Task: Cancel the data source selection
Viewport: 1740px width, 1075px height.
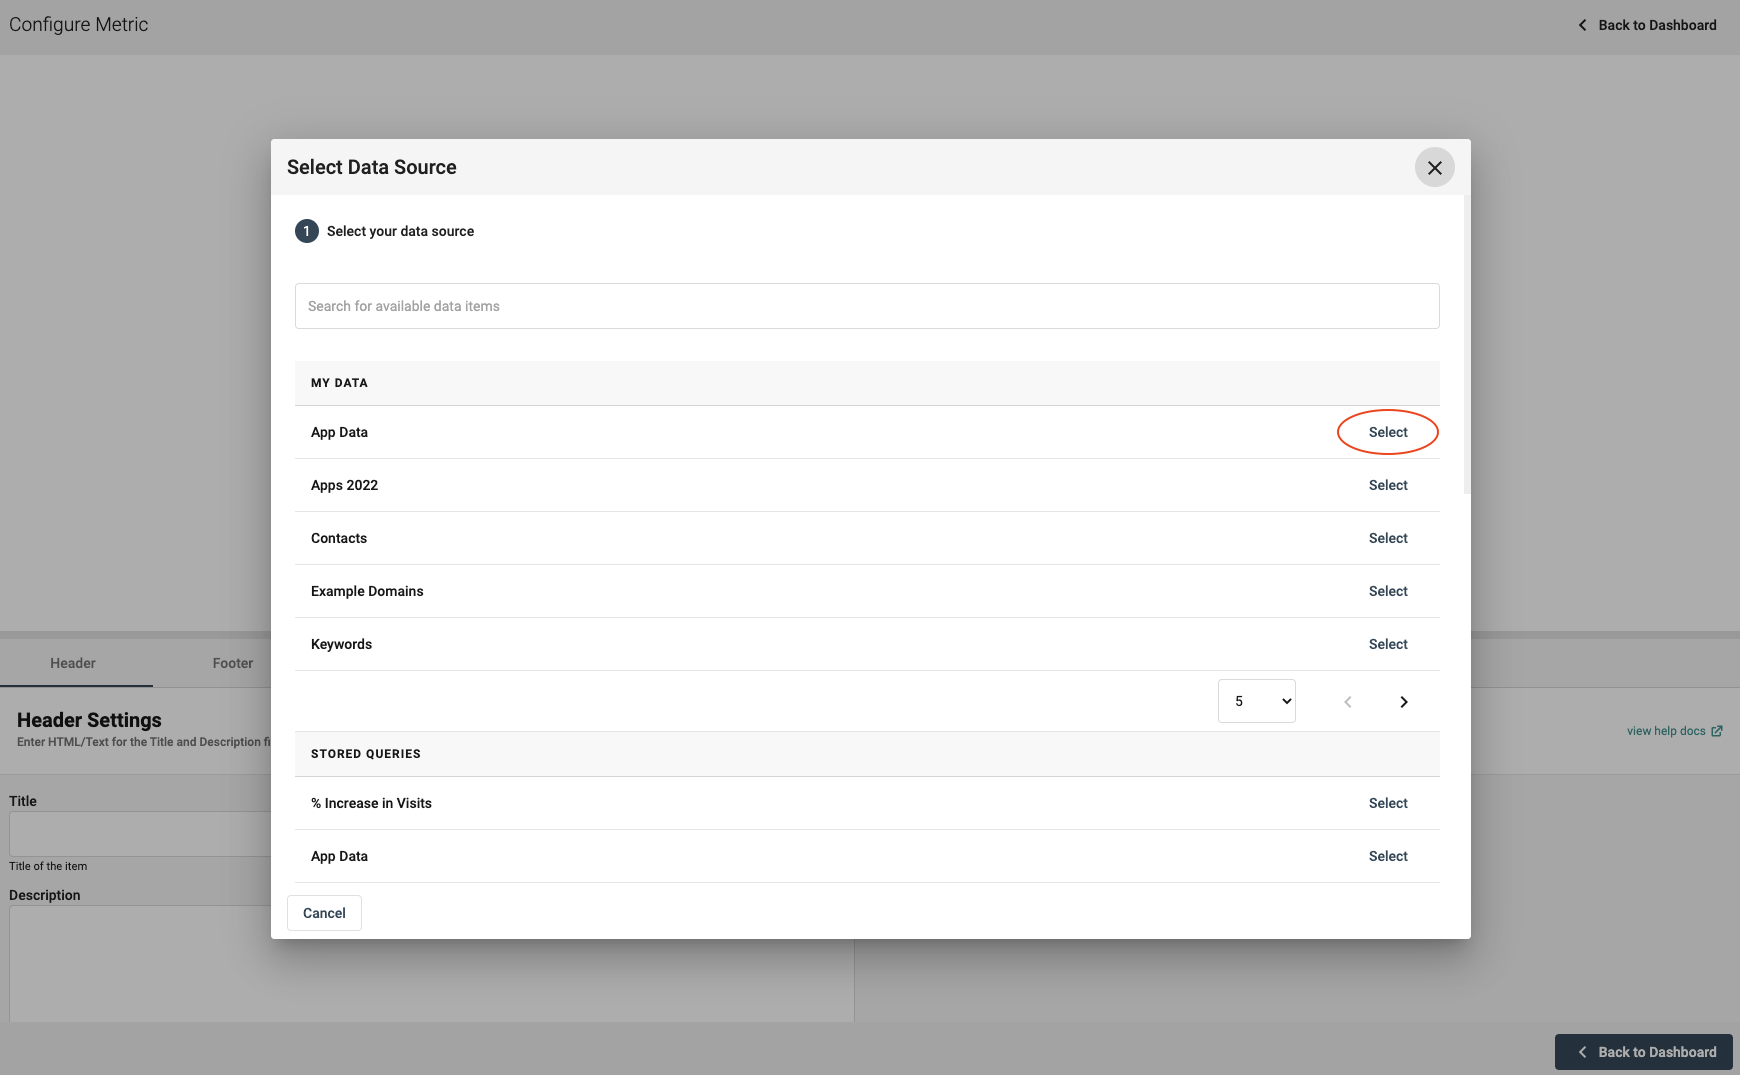Action: [324, 913]
